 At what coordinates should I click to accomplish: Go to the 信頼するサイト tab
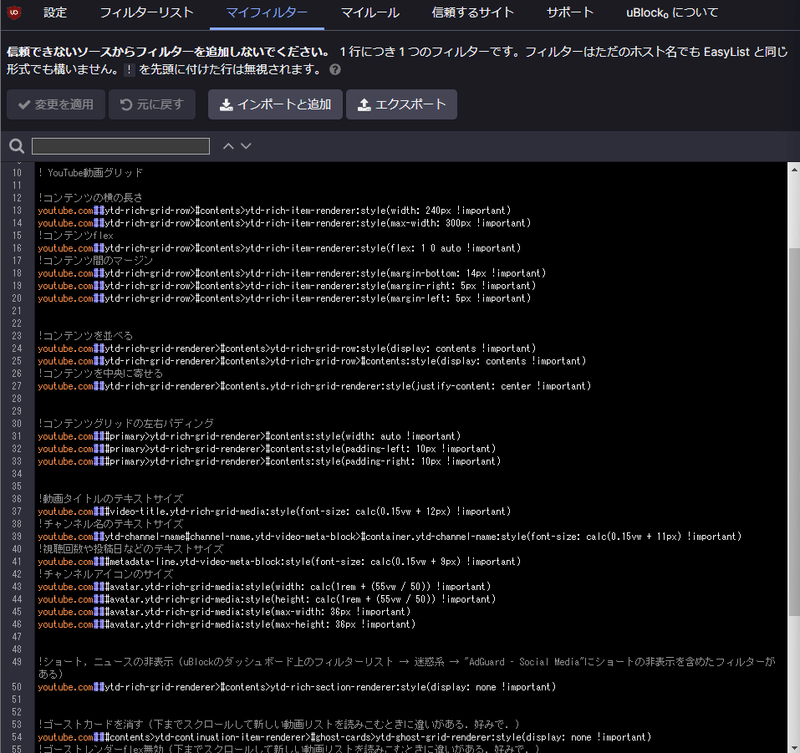pyautogui.click(x=472, y=13)
